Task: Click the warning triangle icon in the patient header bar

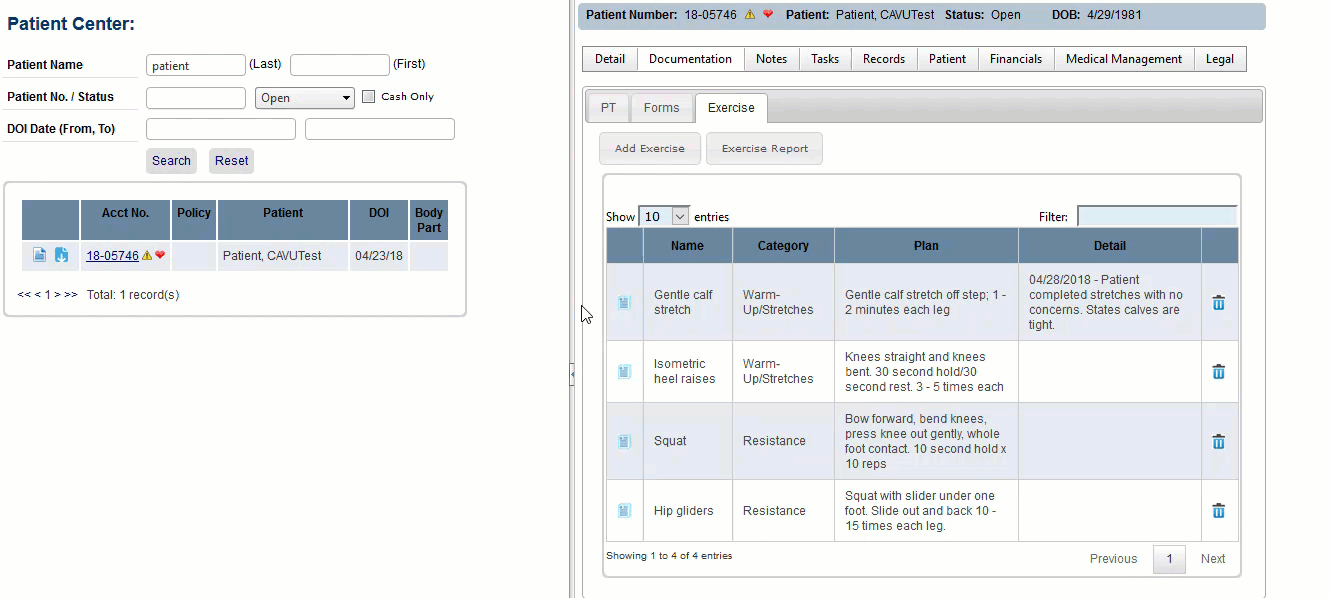Action: tap(750, 15)
